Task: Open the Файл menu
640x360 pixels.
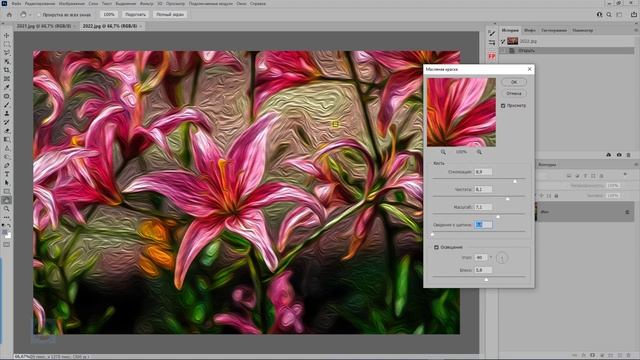Action: (x=16, y=4)
